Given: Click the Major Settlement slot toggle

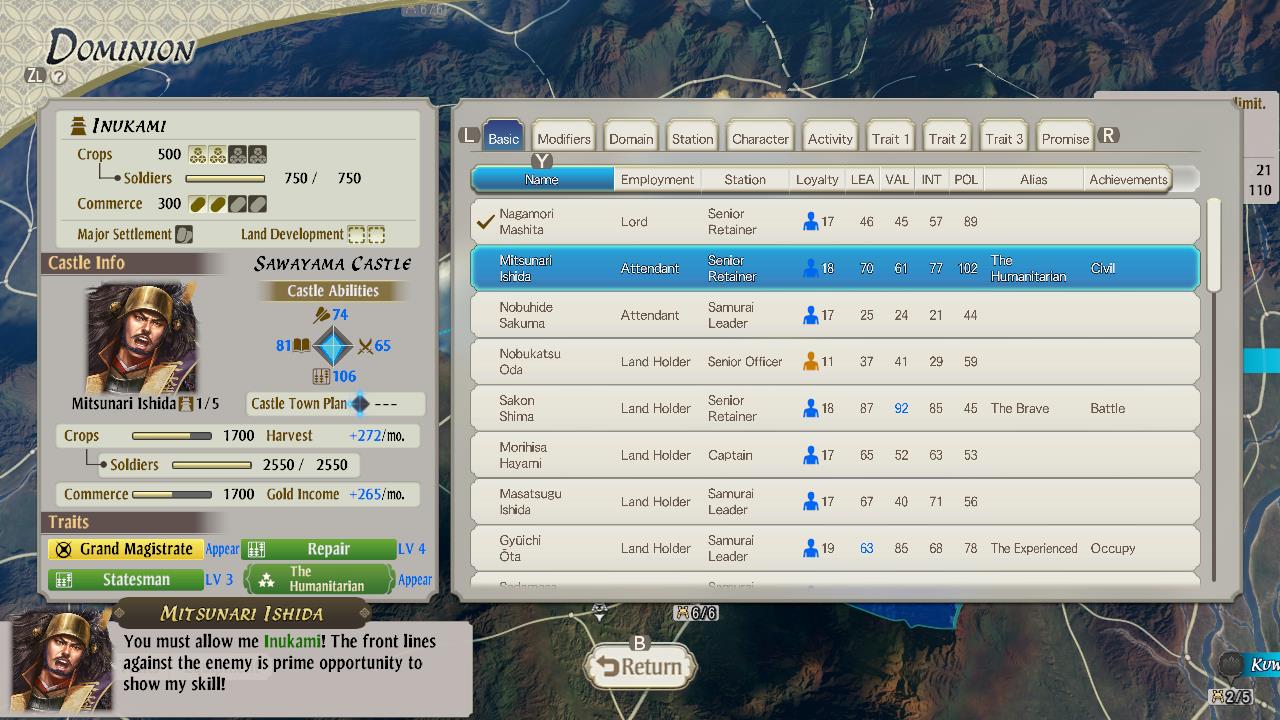Looking at the screenshot, I should pos(185,234).
